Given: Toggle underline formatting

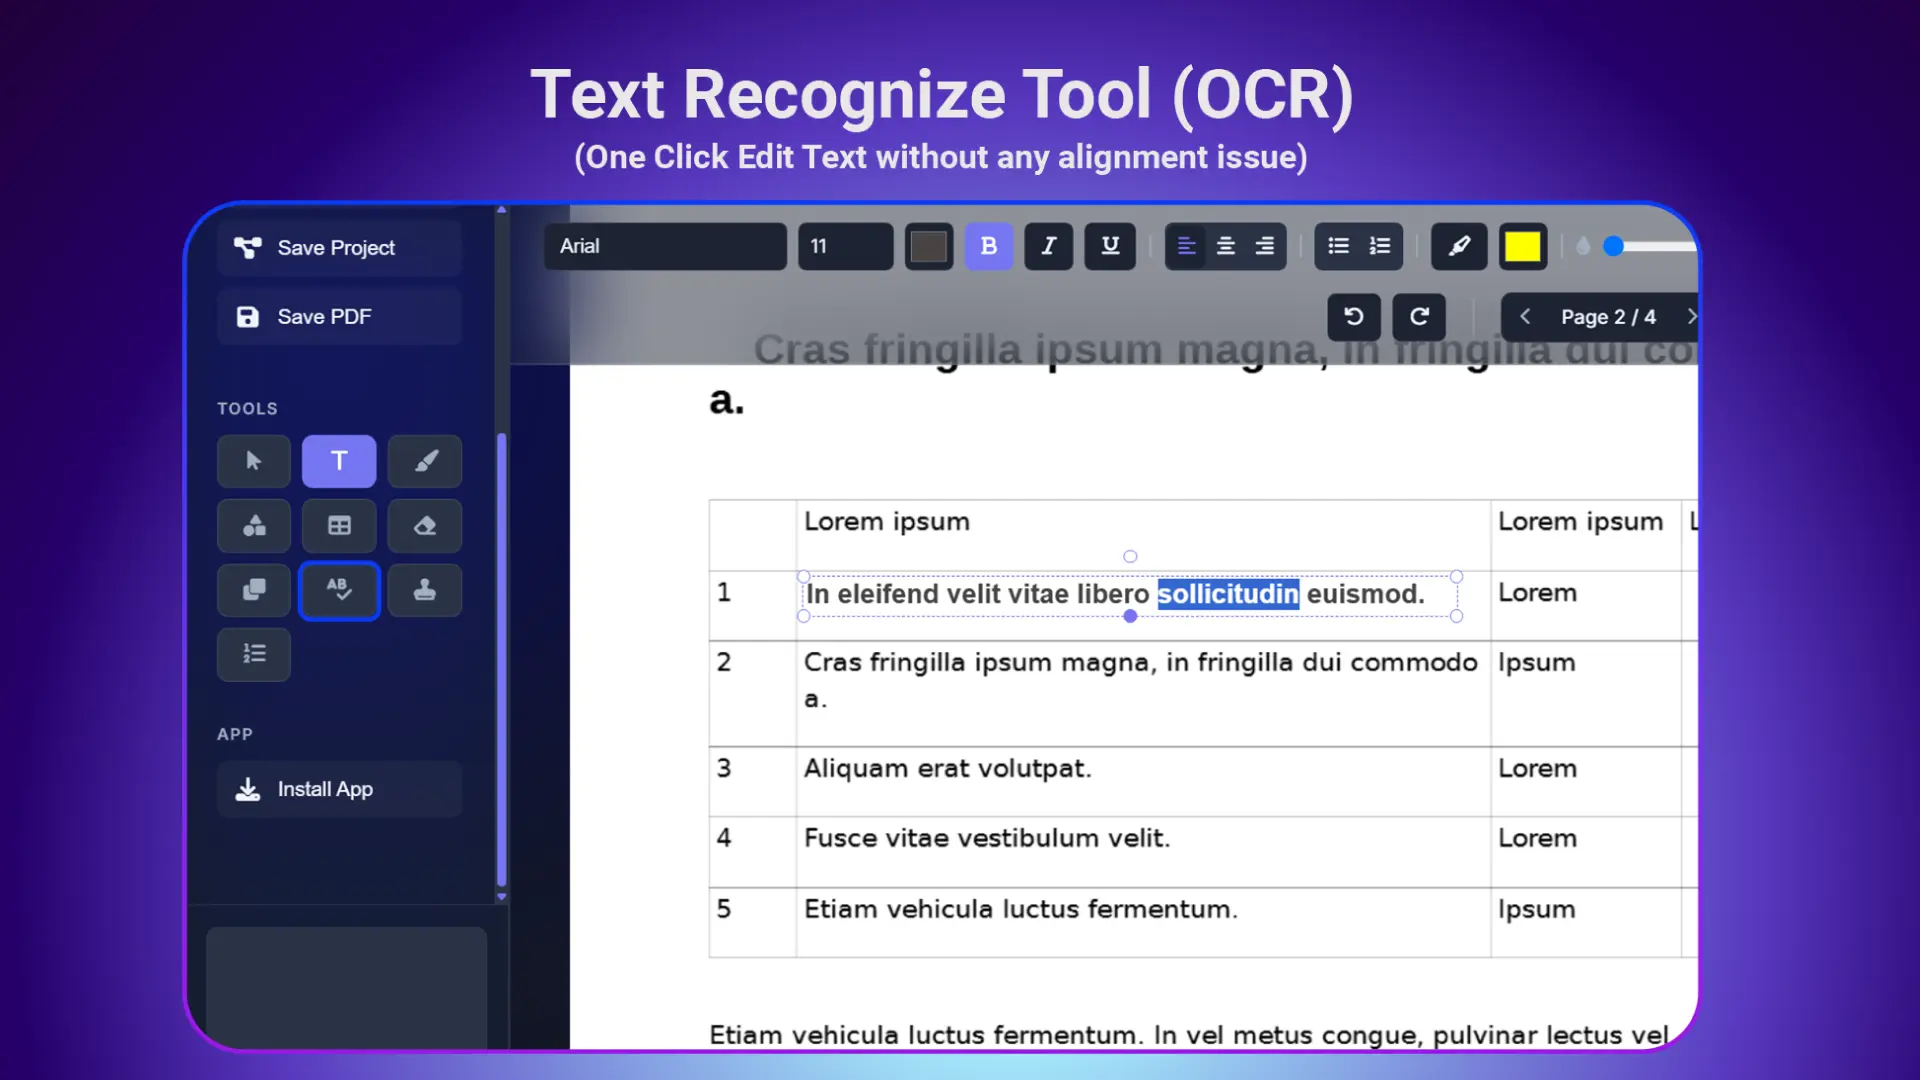Looking at the screenshot, I should tap(1109, 246).
